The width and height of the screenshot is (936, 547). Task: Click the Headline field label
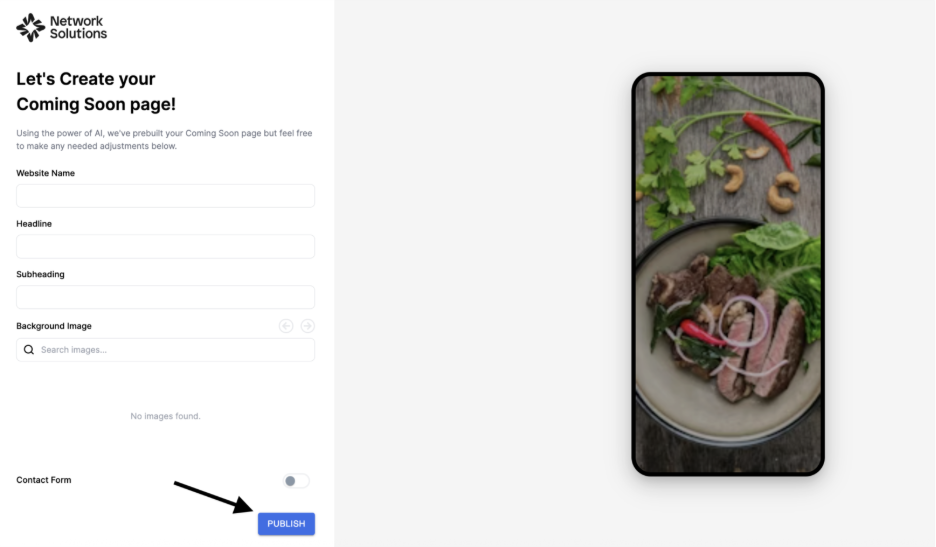tap(34, 224)
